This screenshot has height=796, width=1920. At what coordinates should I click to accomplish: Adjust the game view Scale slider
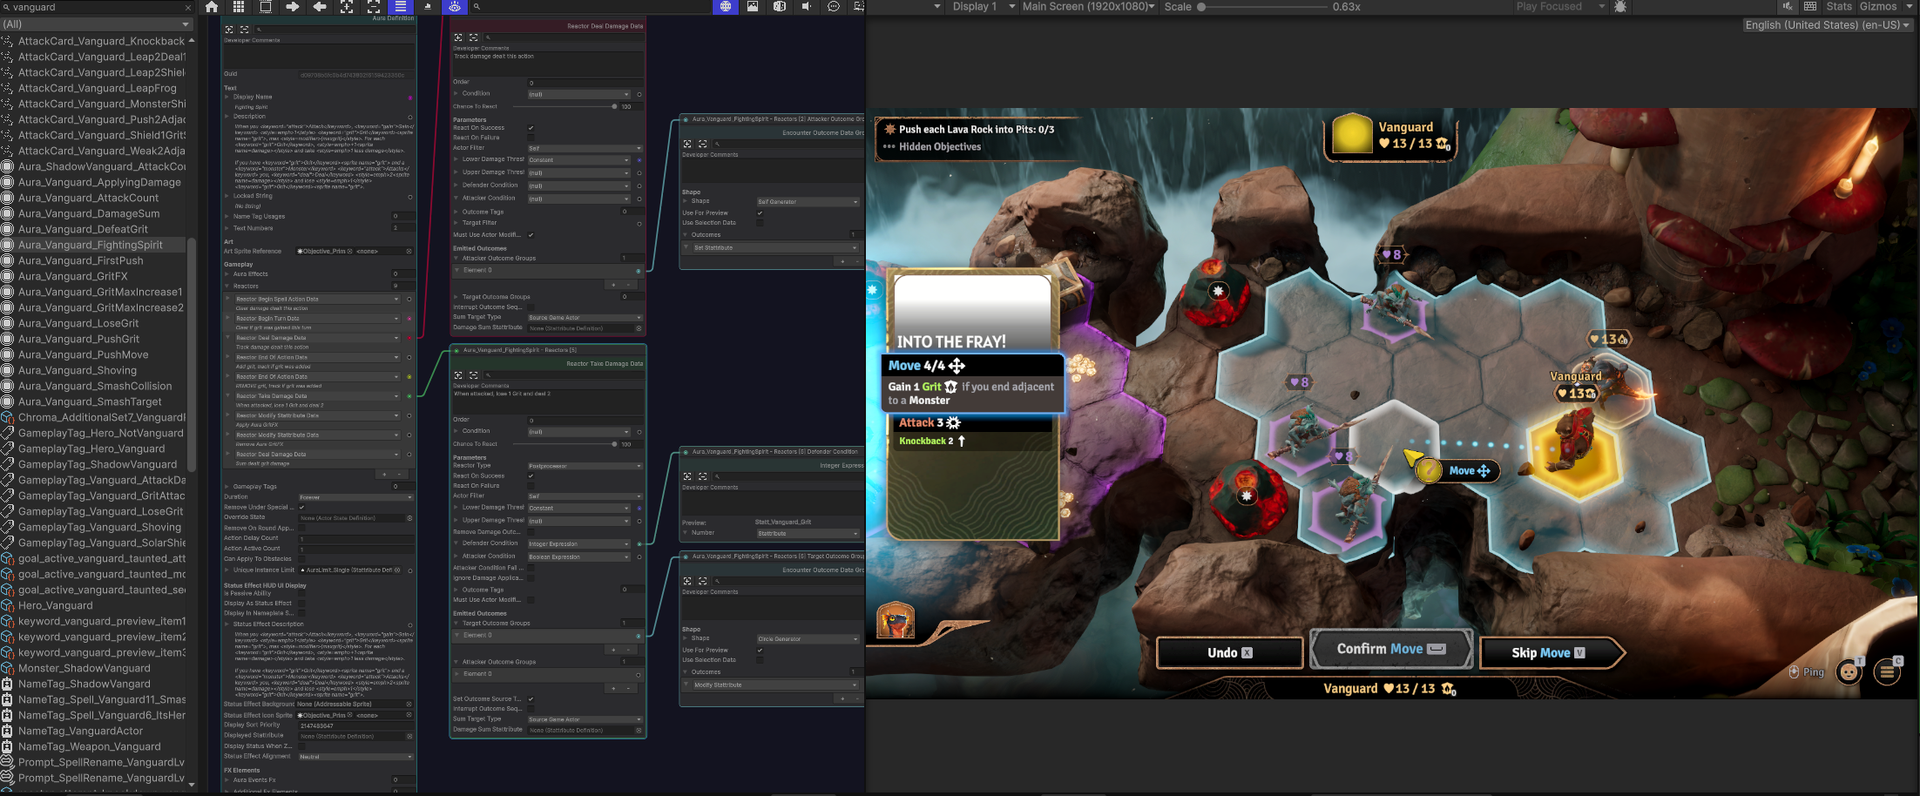coord(1264,7)
